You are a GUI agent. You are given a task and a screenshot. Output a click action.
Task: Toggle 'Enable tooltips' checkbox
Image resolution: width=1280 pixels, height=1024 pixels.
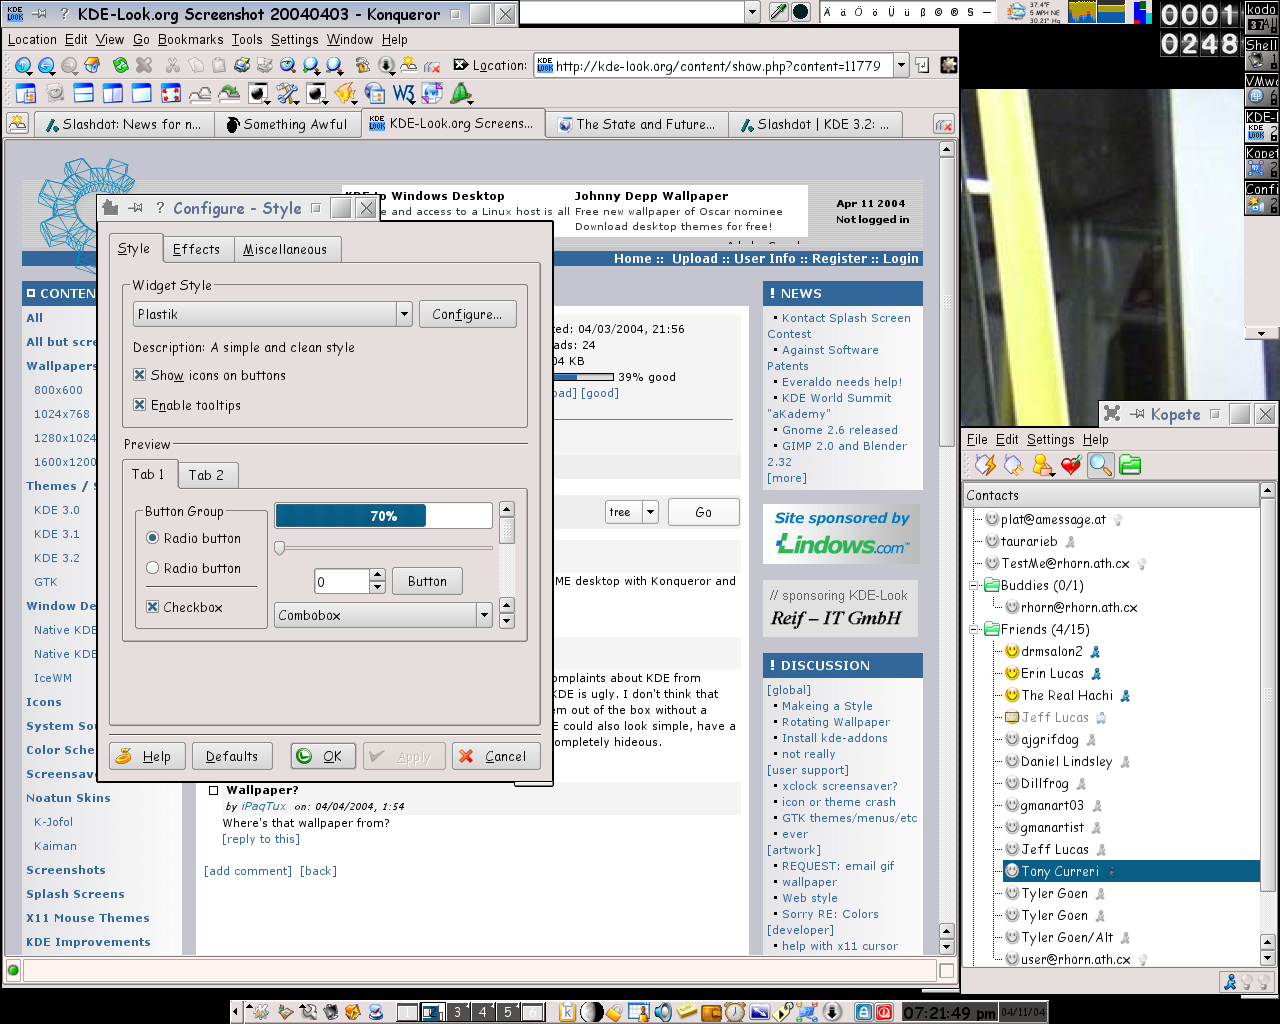(x=140, y=405)
